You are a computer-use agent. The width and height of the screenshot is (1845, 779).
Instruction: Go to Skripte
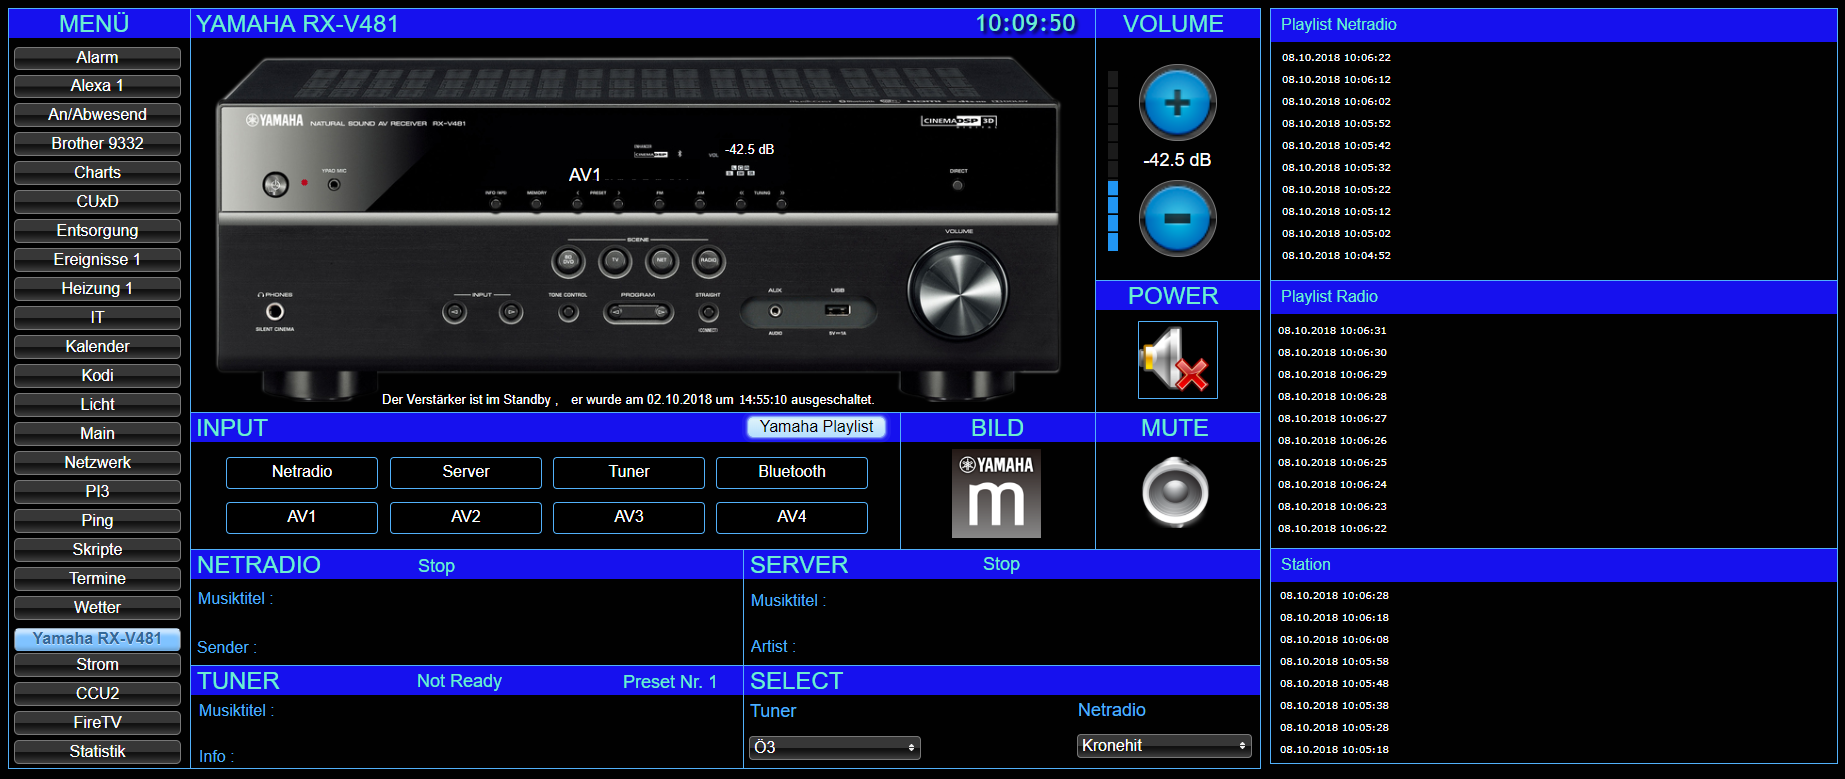pyautogui.click(x=97, y=550)
